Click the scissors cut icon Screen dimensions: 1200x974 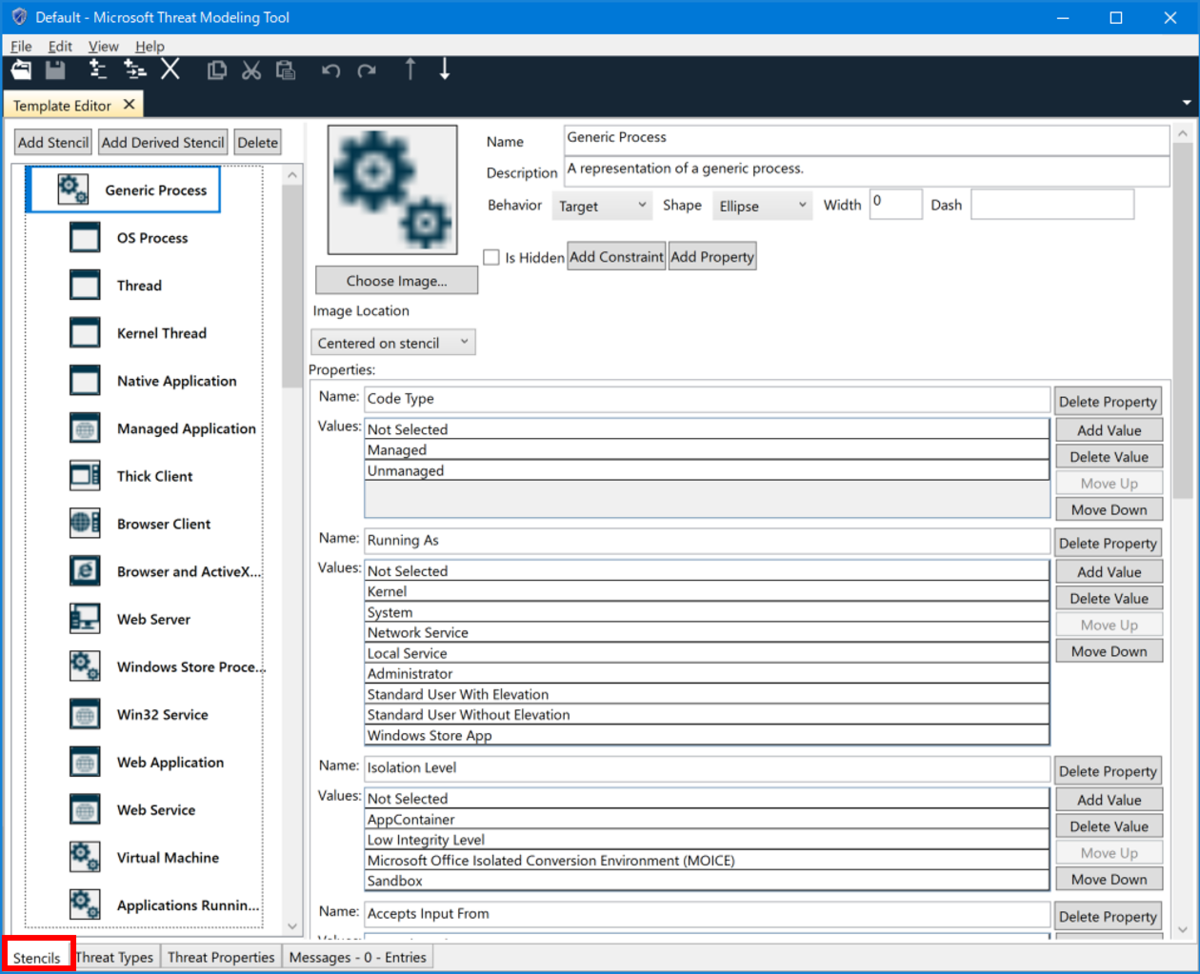click(x=251, y=70)
